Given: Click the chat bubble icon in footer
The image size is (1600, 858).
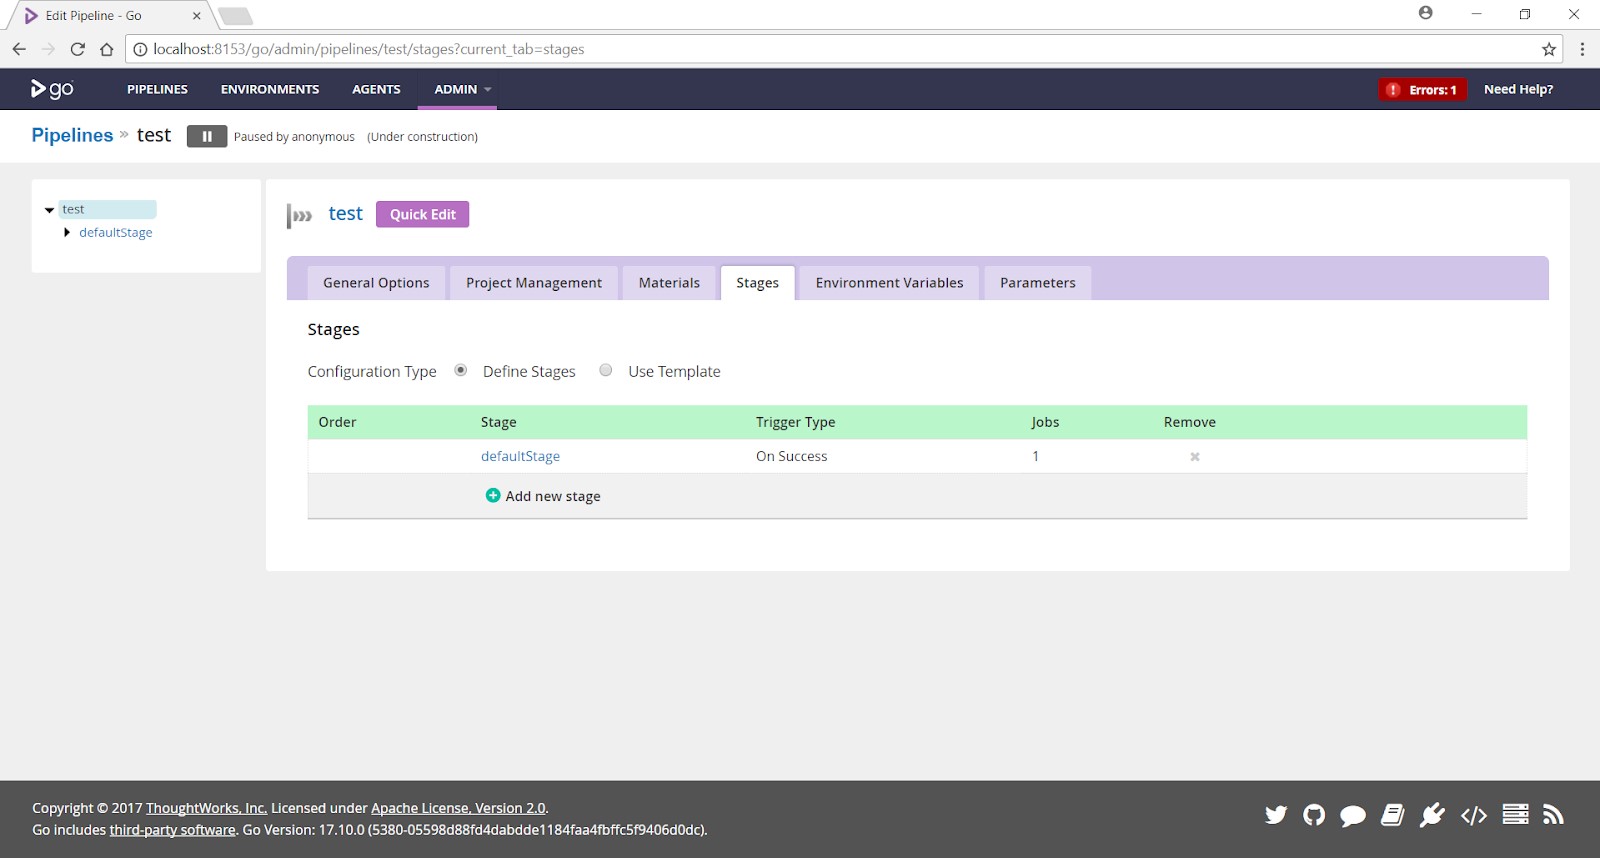Looking at the screenshot, I should click(1352, 816).
